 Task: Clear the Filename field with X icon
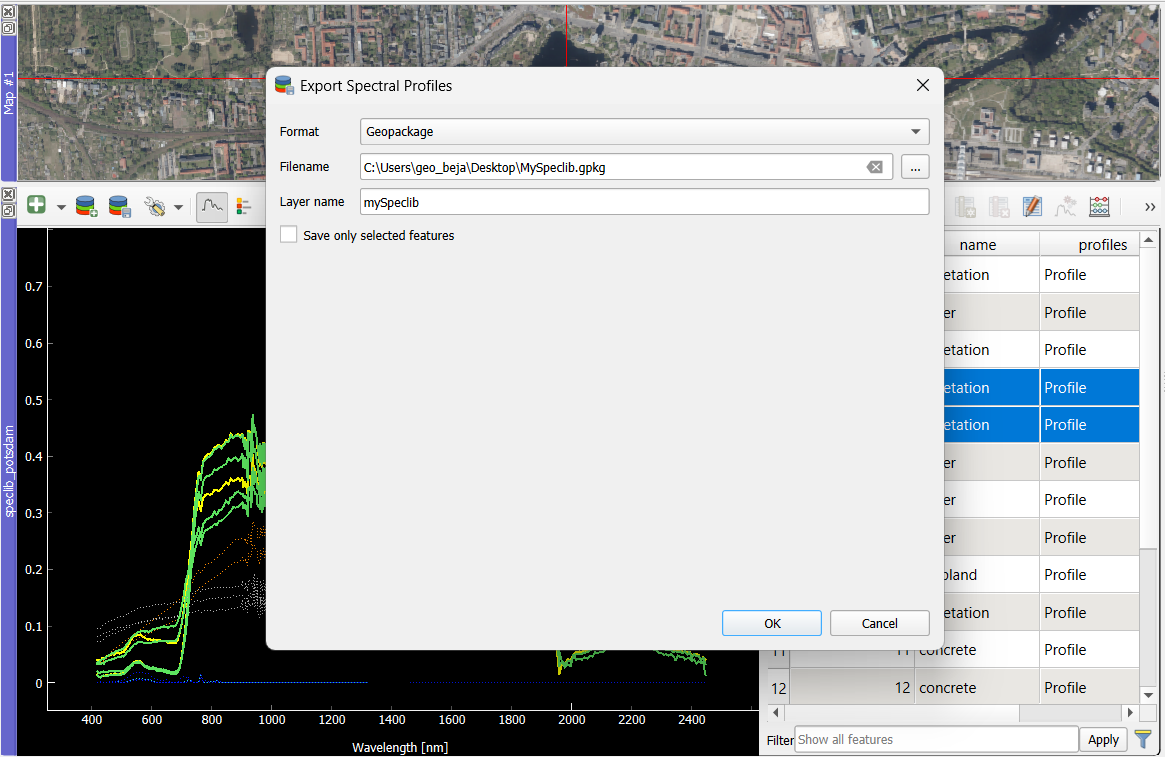[x=875, y=167]
